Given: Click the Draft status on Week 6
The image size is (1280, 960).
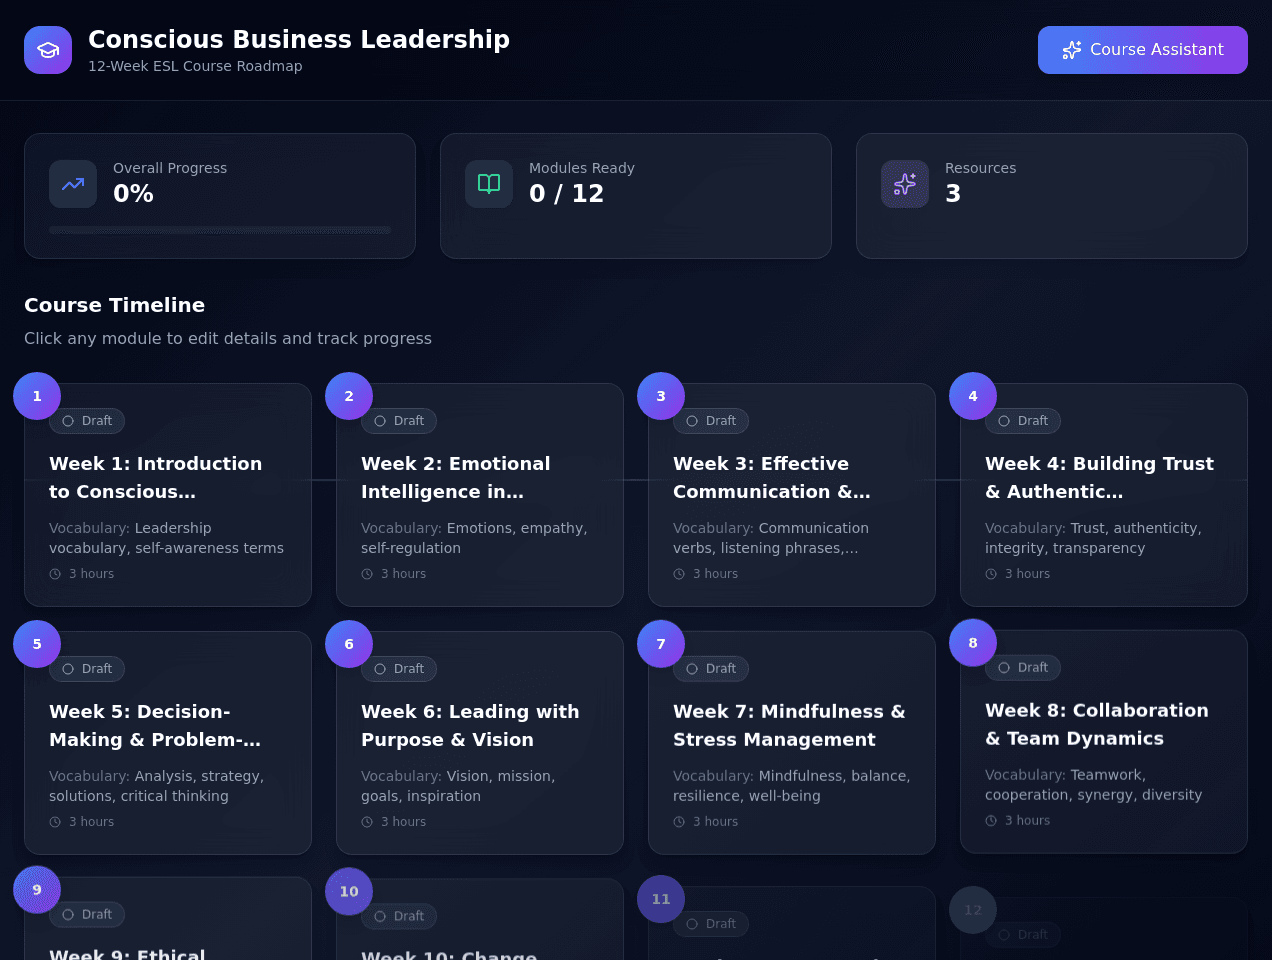Looking at the screenshot, I should coord(399,669).
